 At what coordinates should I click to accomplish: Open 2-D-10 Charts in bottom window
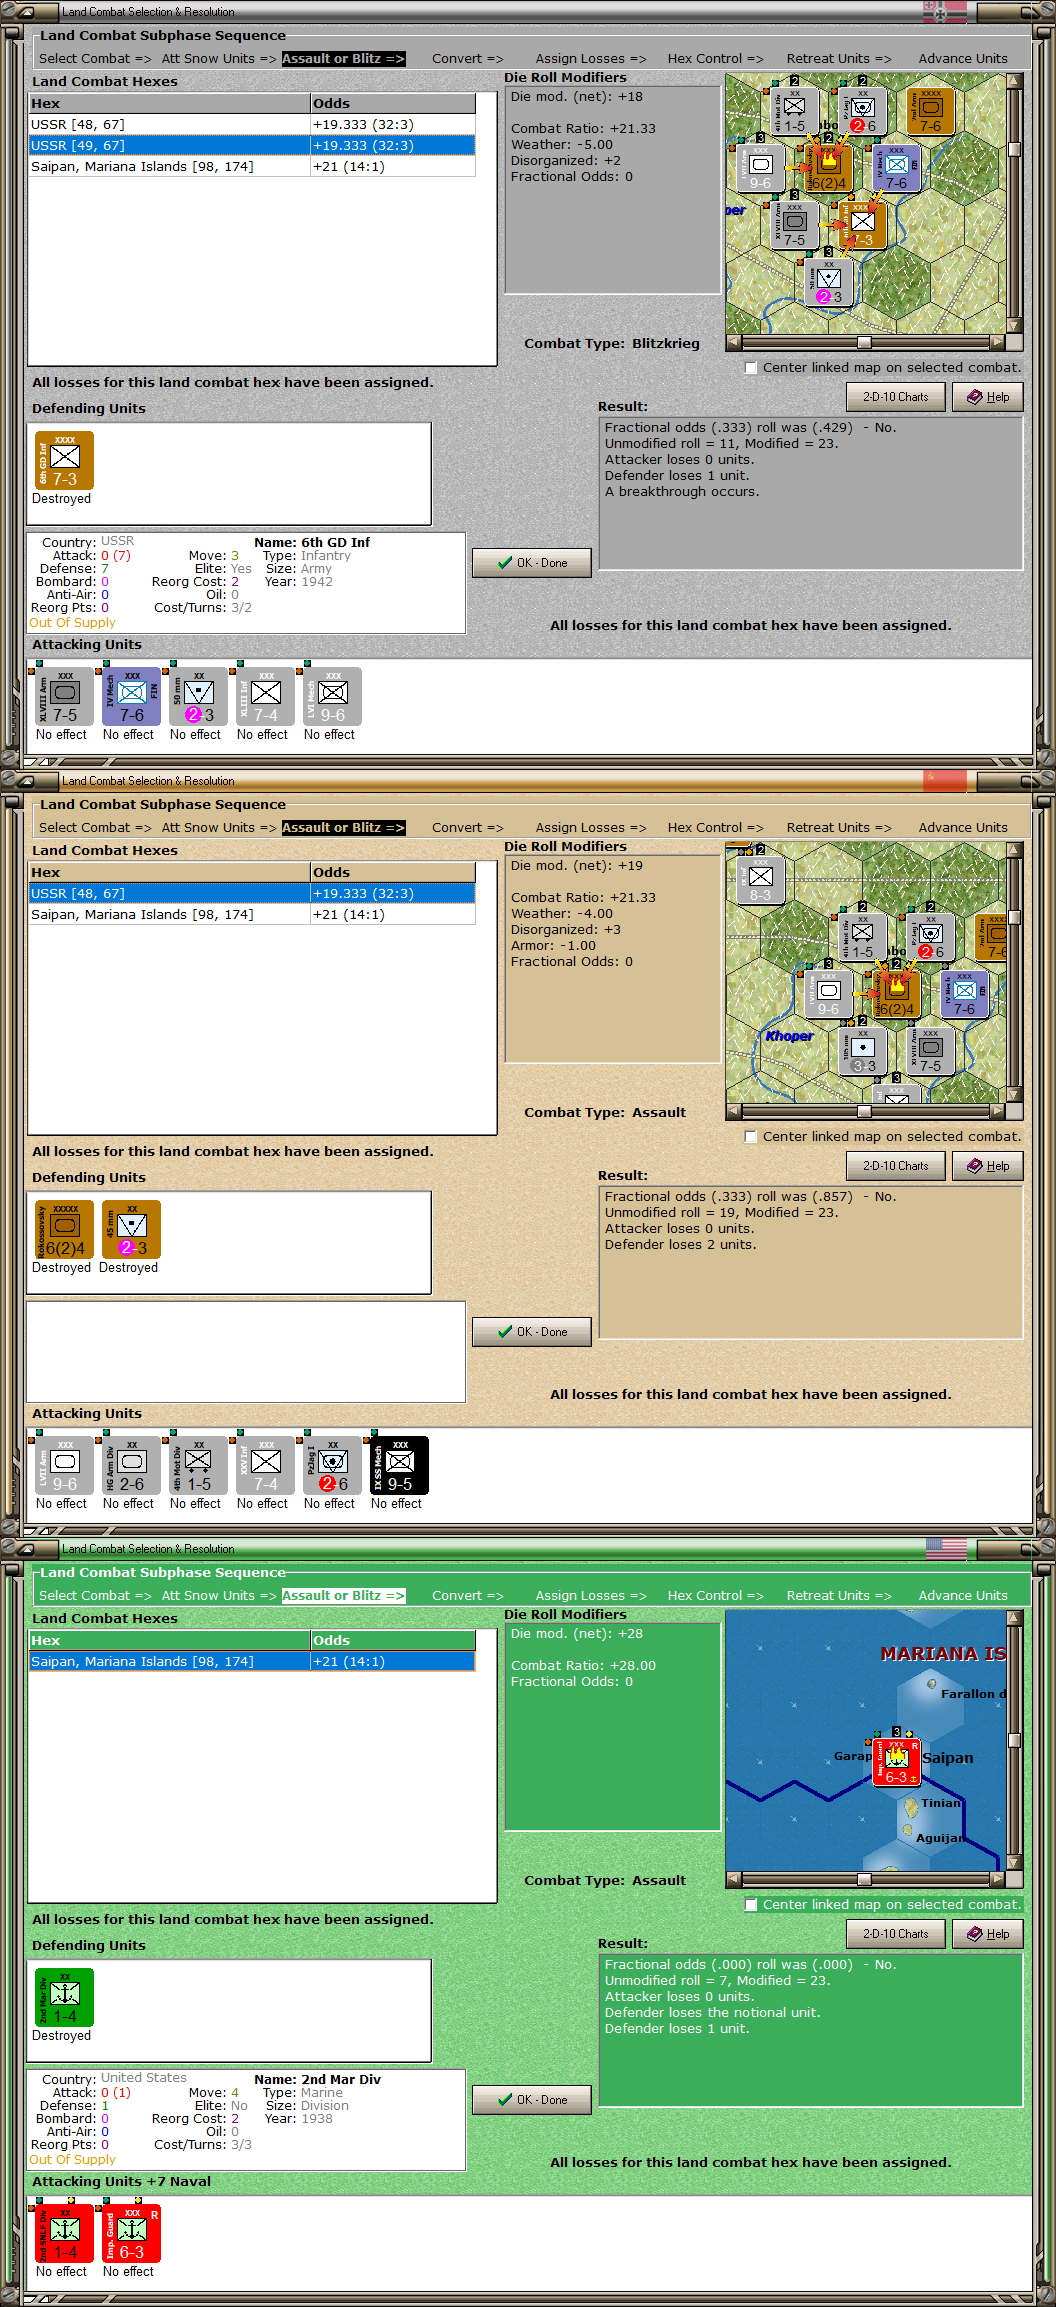point(896,1934)
